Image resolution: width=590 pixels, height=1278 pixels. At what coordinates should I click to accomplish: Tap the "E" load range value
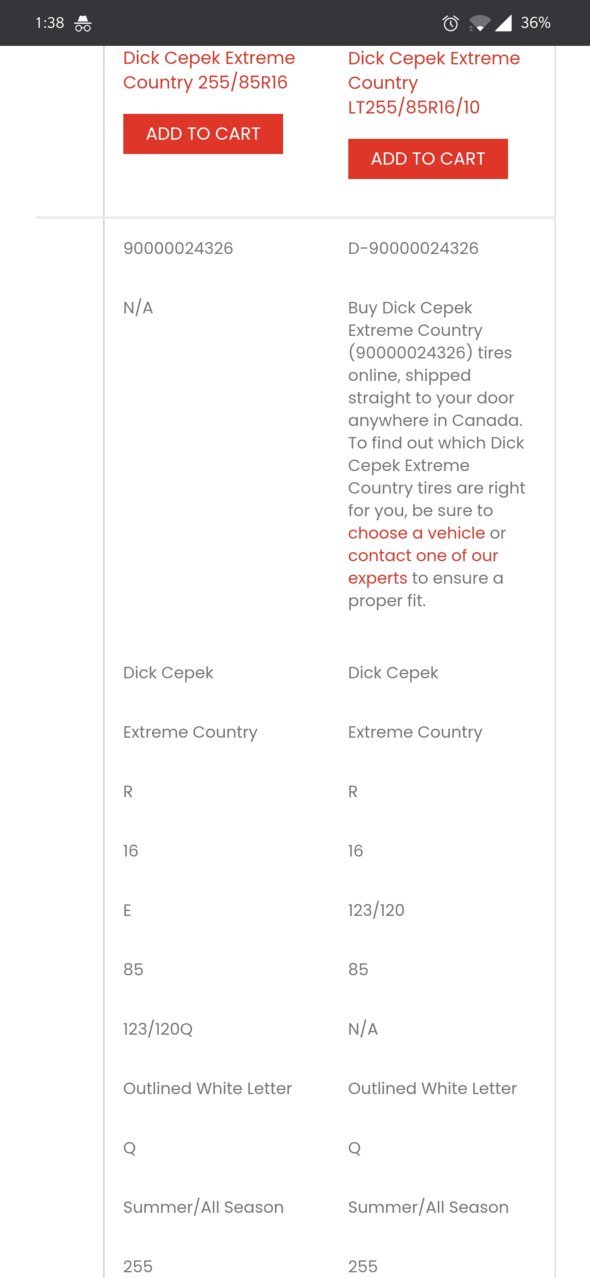128,910
